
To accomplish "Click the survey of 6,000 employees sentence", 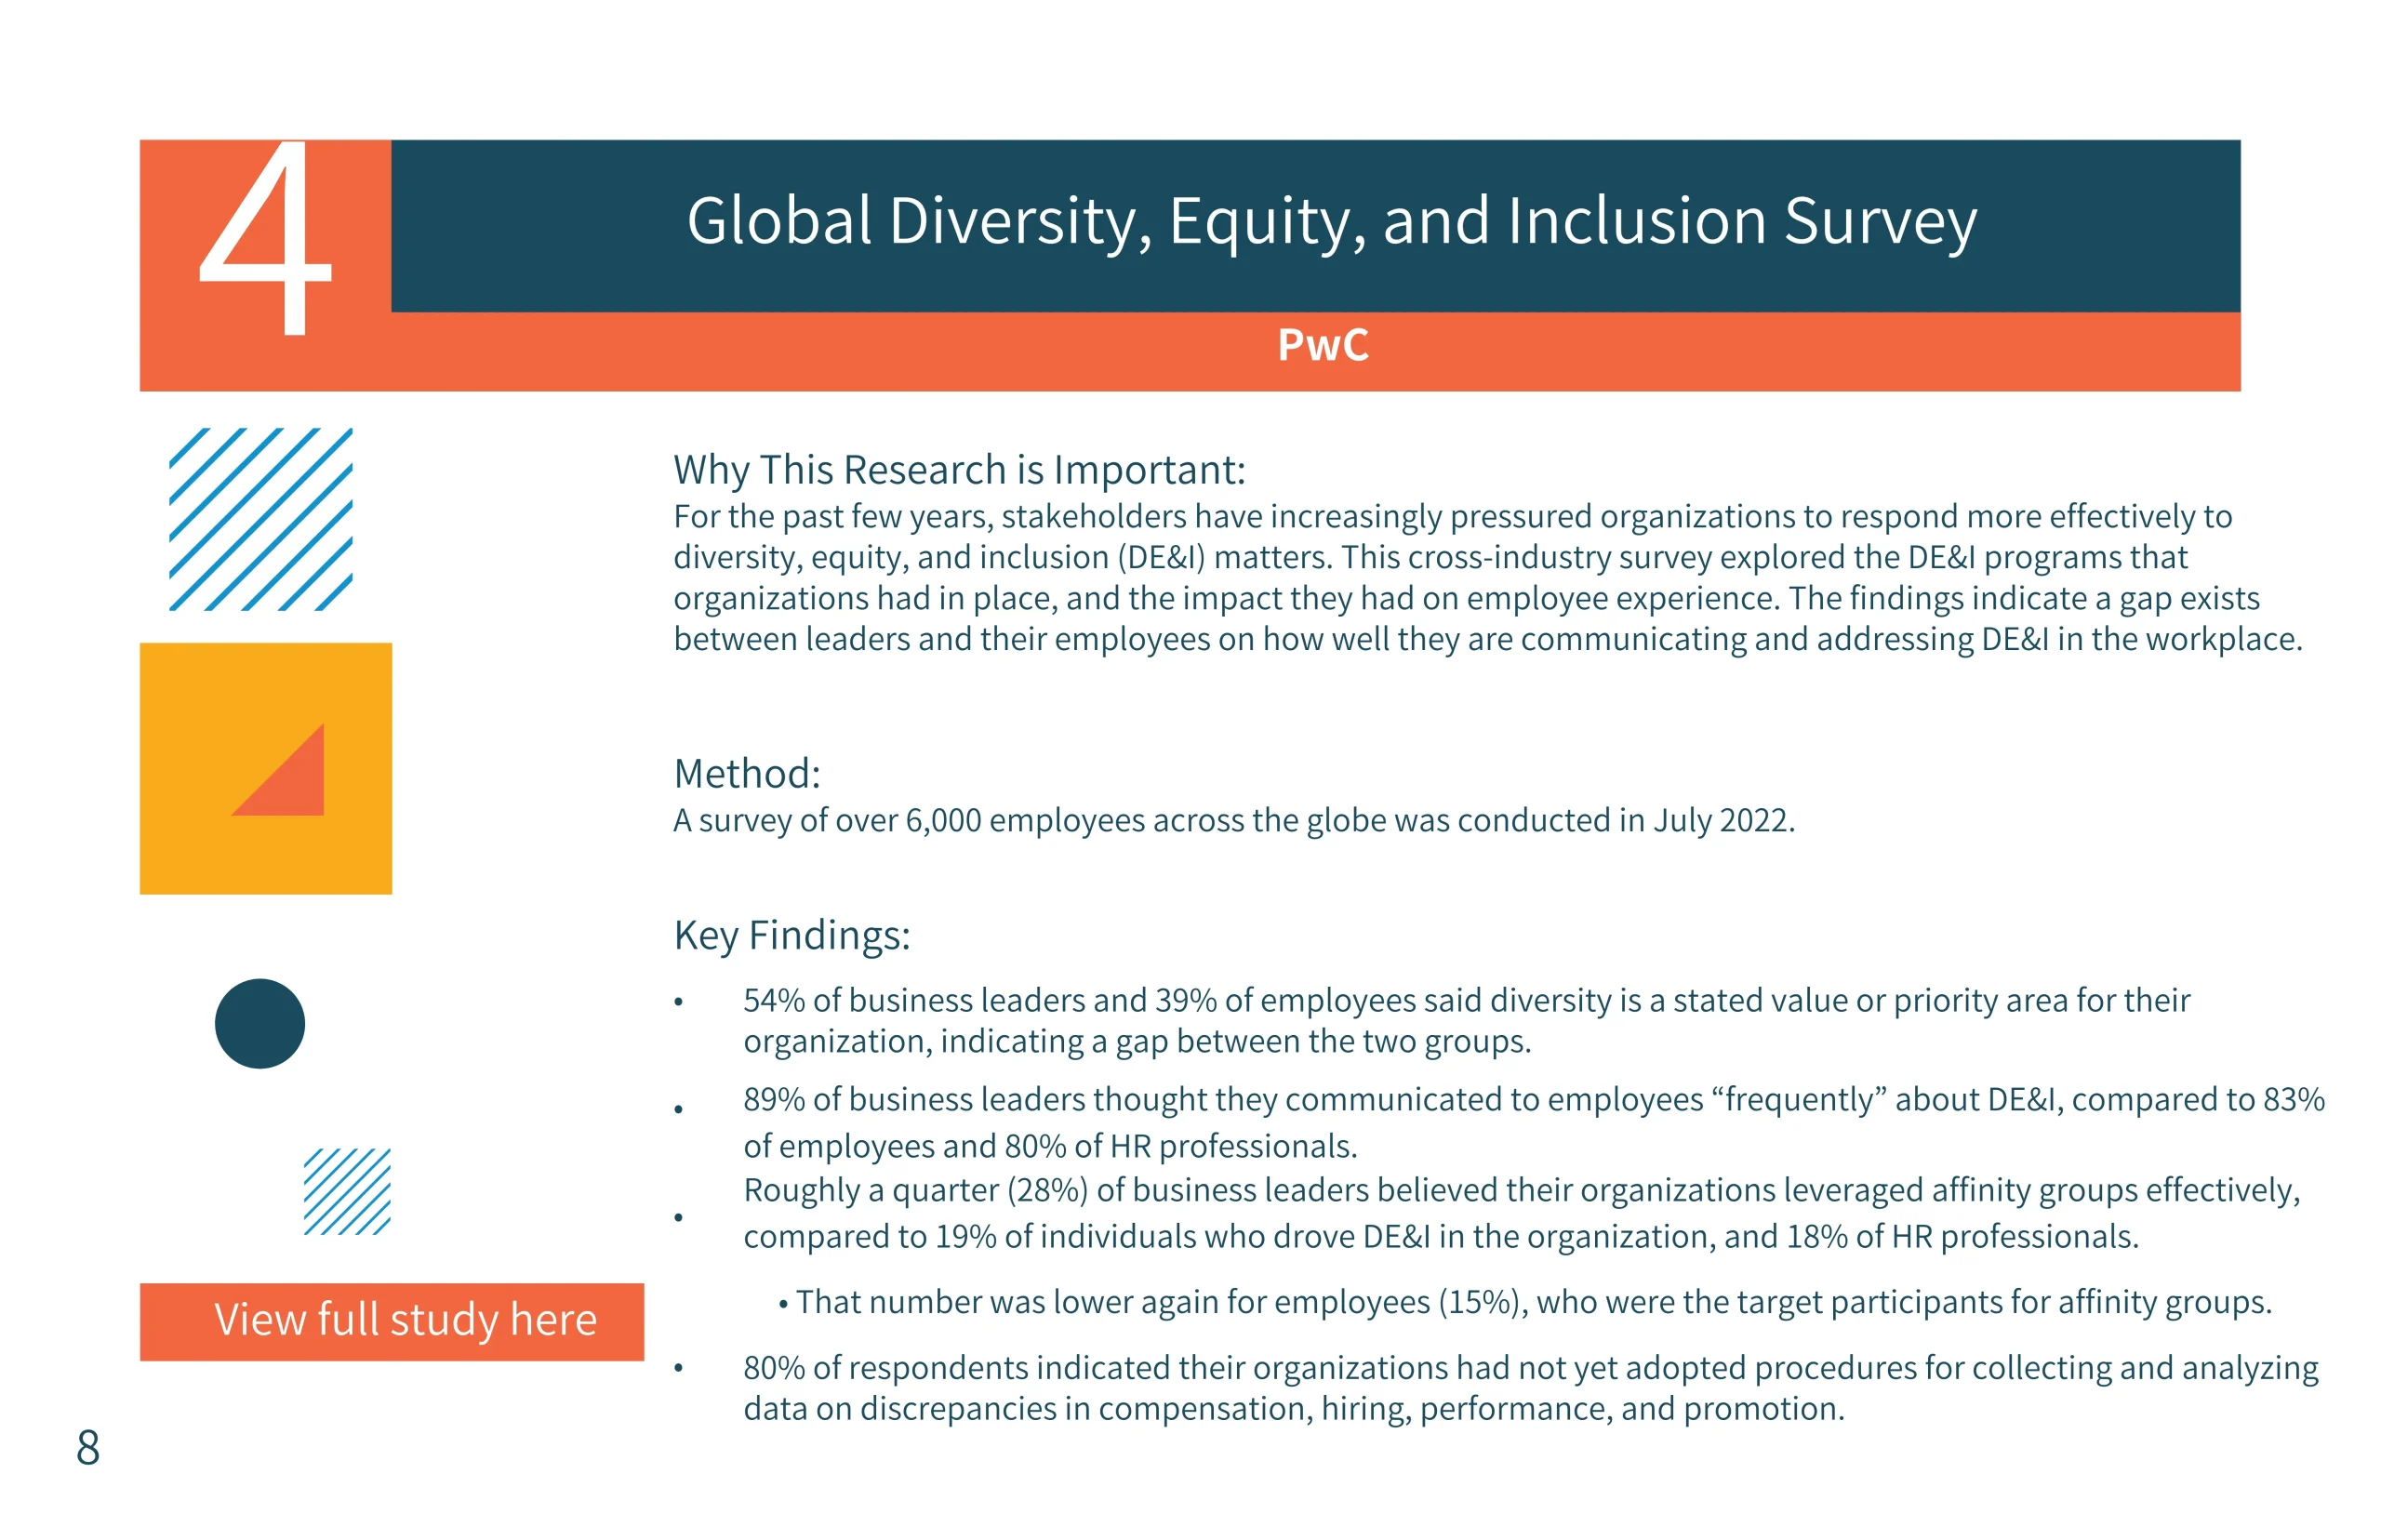I will (x=1233, y=821).
